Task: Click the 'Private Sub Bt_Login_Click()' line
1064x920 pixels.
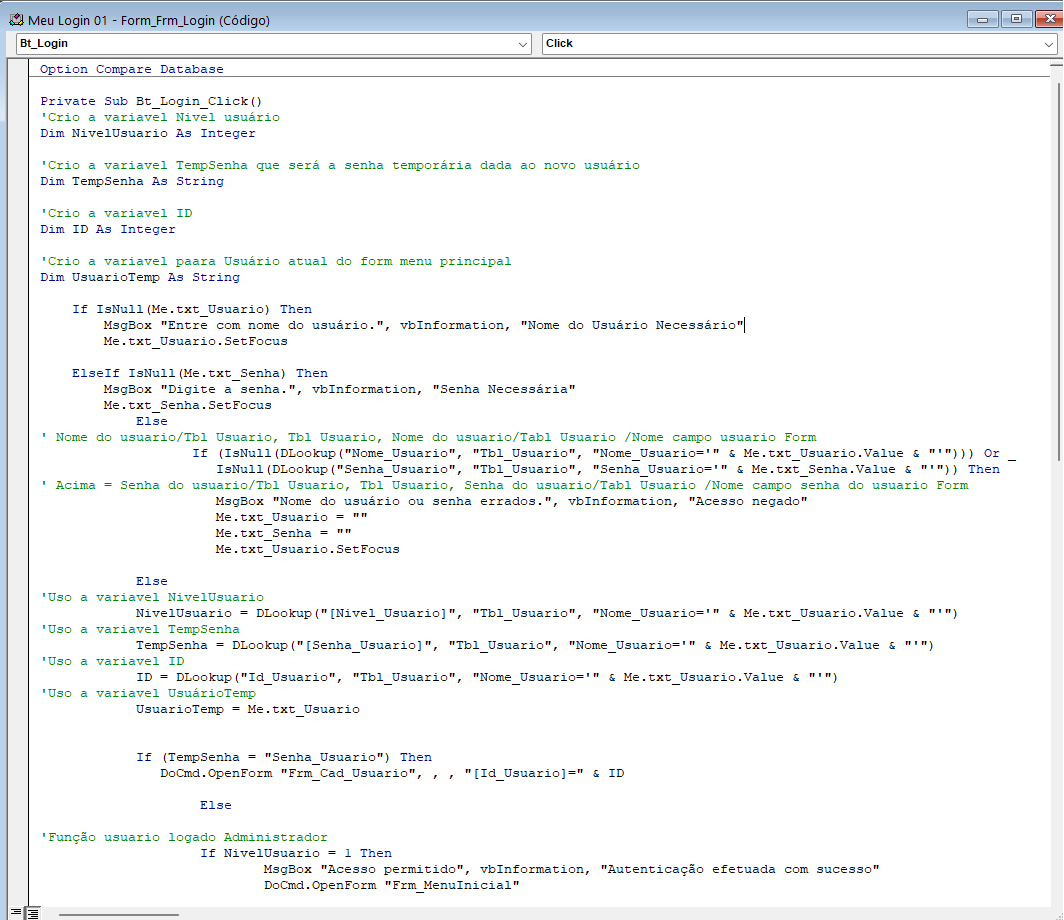Action: (x=151, y=102)
